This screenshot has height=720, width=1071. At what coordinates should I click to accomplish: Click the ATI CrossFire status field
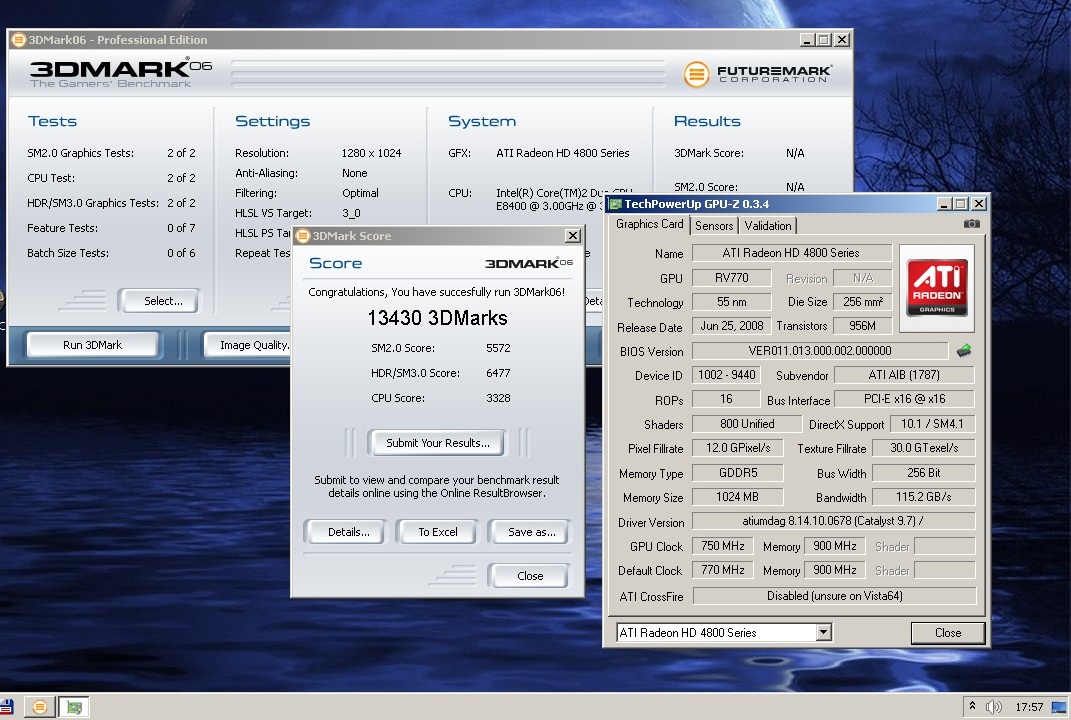tap(834, 596)
